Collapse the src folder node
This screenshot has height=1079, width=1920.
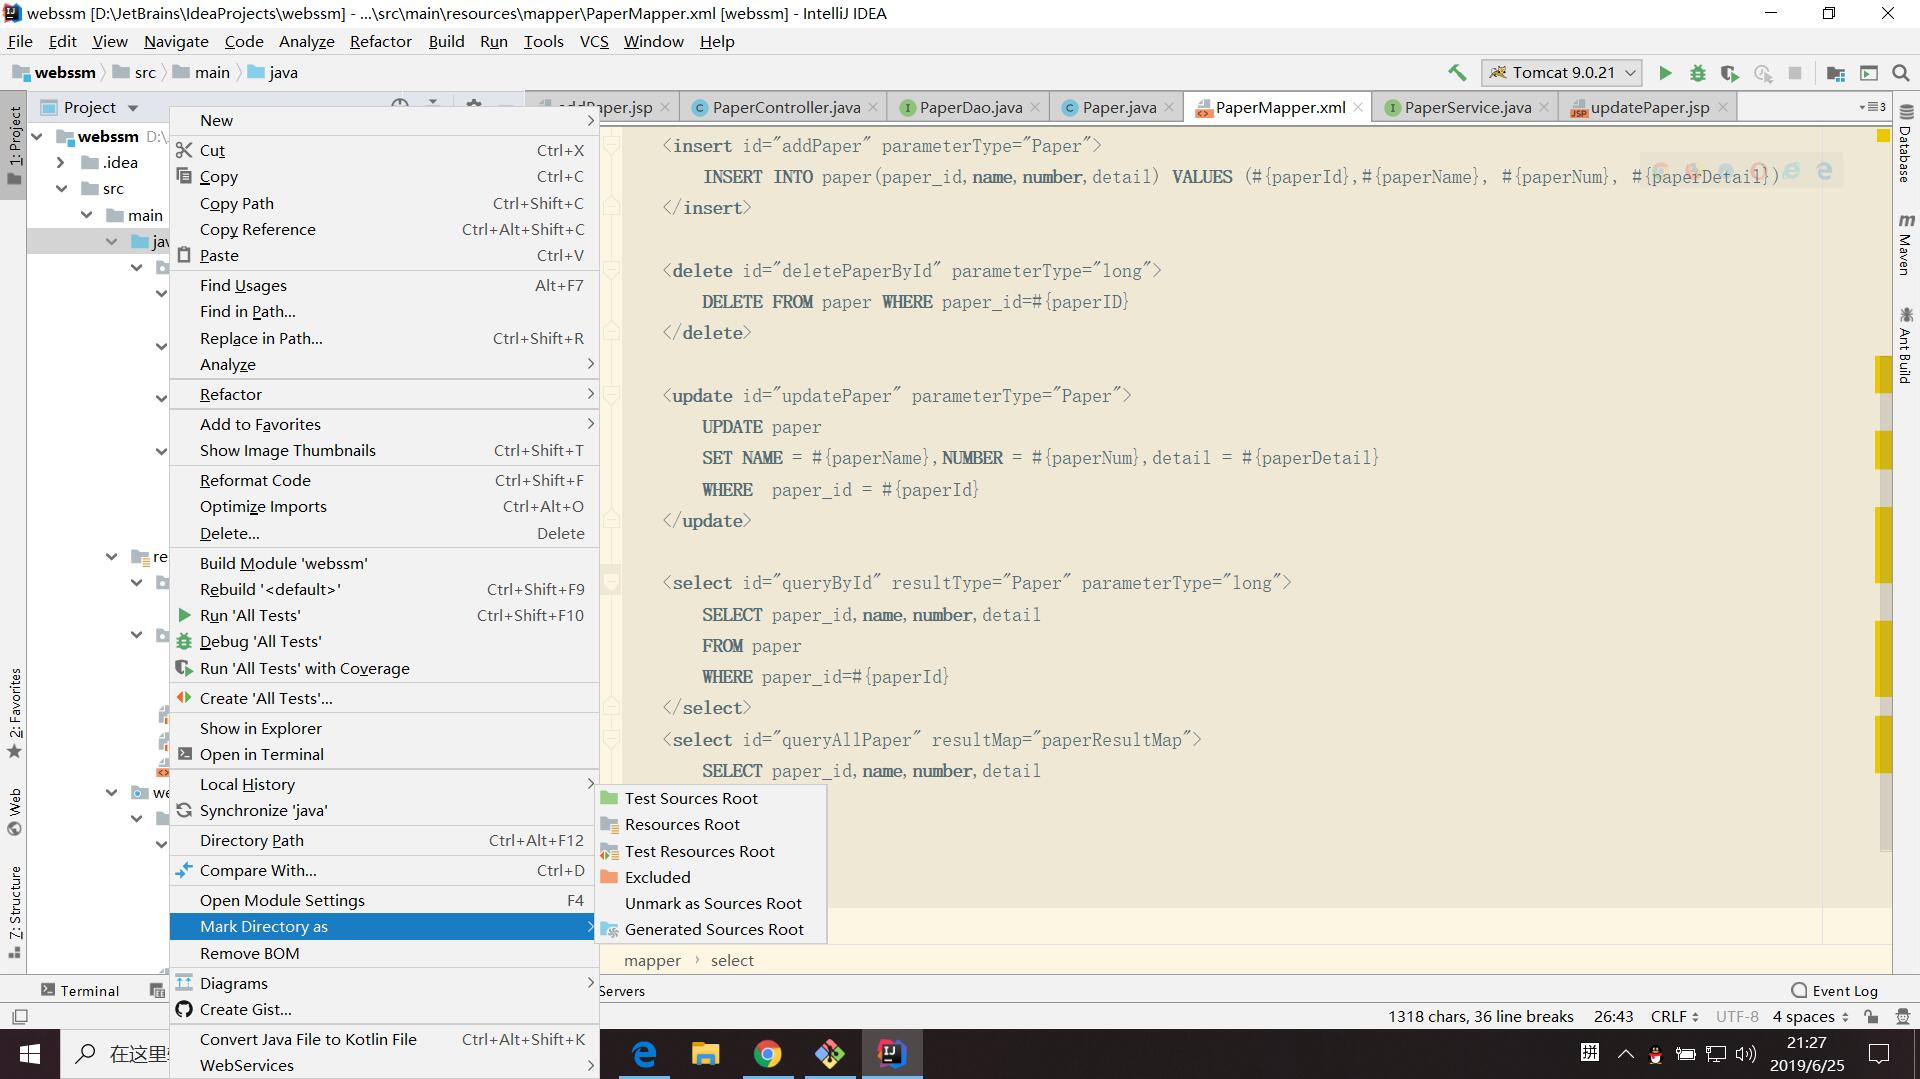61,188
